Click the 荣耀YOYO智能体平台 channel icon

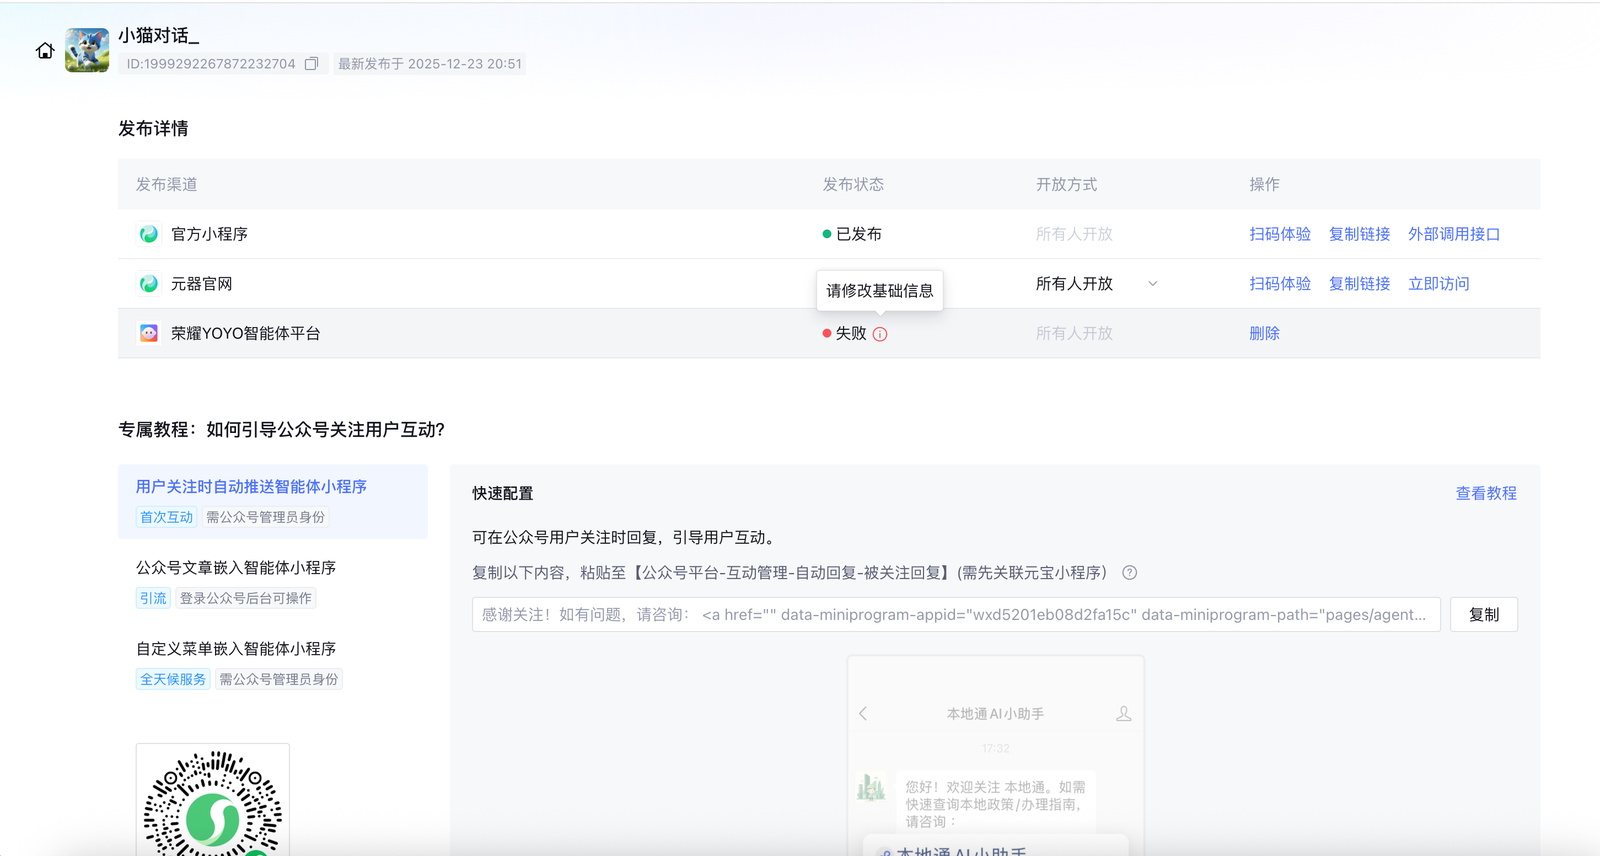click(x=149, y=333)
